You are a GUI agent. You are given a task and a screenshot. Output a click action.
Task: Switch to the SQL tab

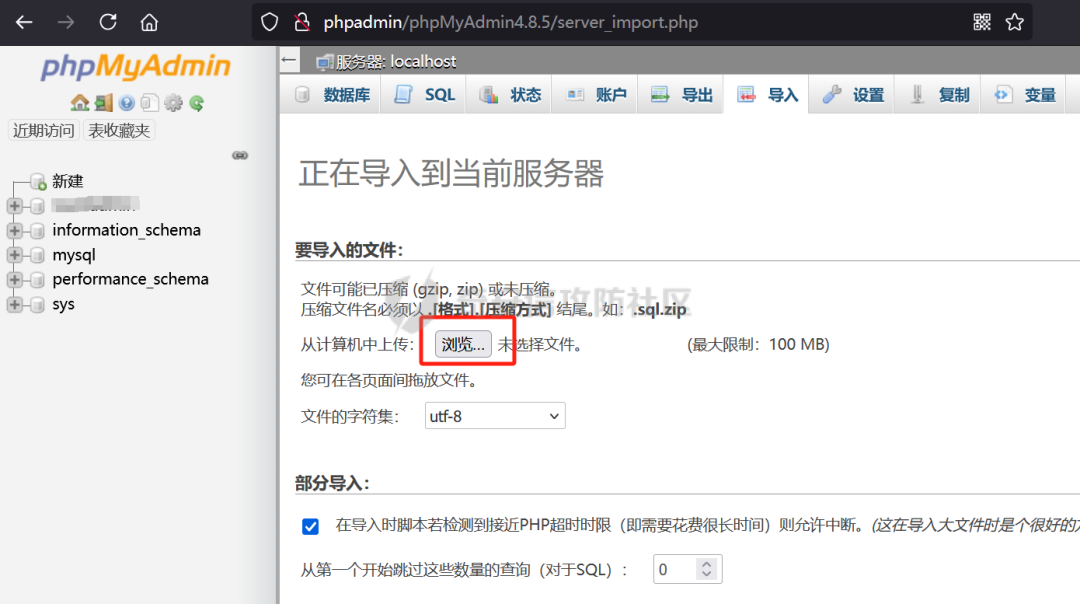(426, 95)
